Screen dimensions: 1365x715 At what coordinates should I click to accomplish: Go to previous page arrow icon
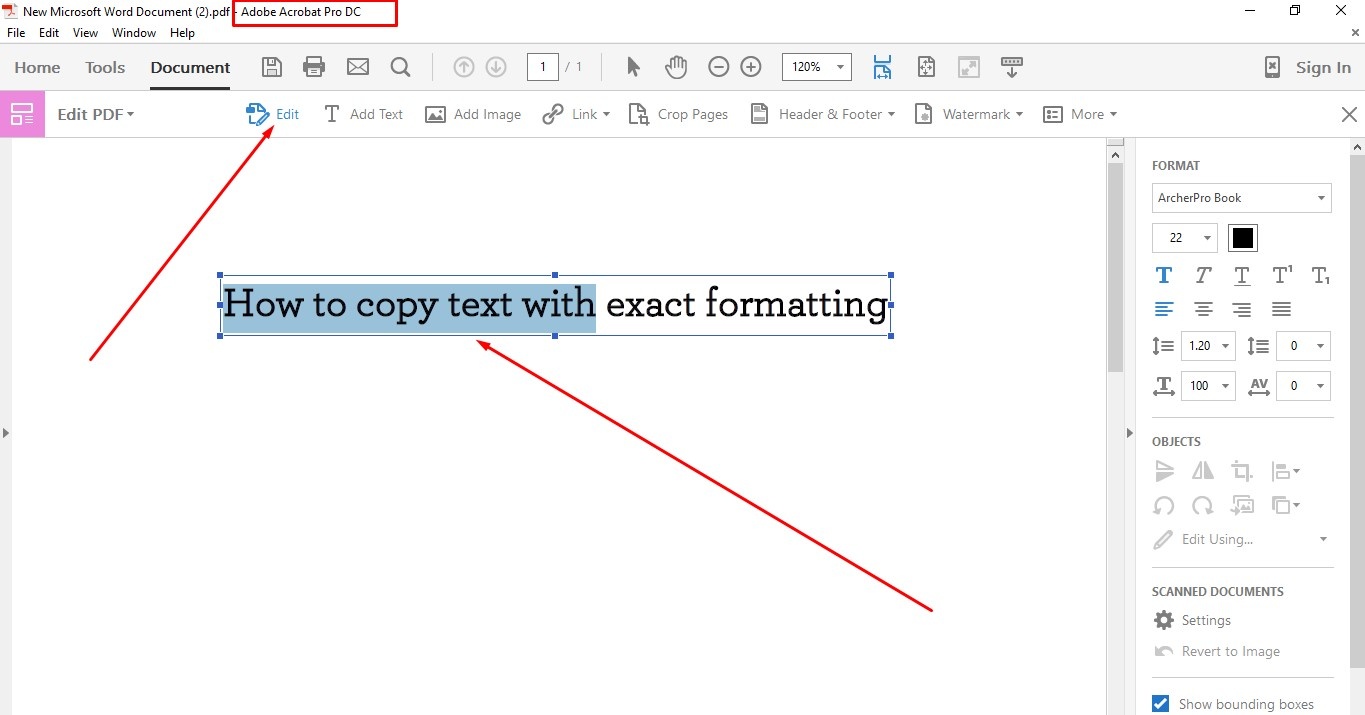463,67
